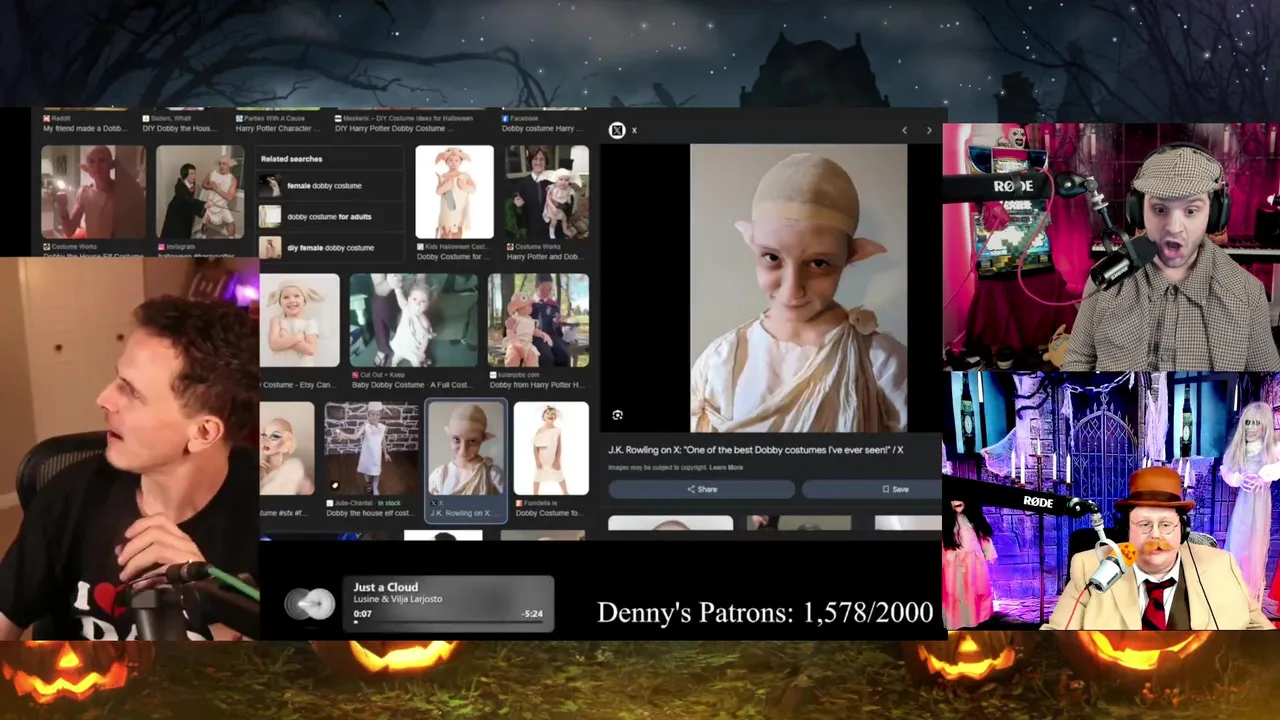The height and width of the screenshot is (720, 1280).
Task: Open Kids Halloween Costume Dobby thumbnail
Action: point(454,192)
